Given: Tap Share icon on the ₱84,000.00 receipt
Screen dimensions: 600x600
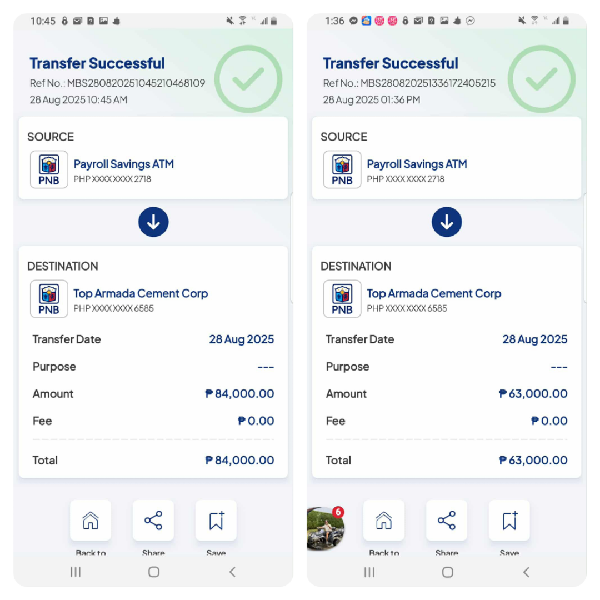Looking at the screenshot, I should [153, 521].
